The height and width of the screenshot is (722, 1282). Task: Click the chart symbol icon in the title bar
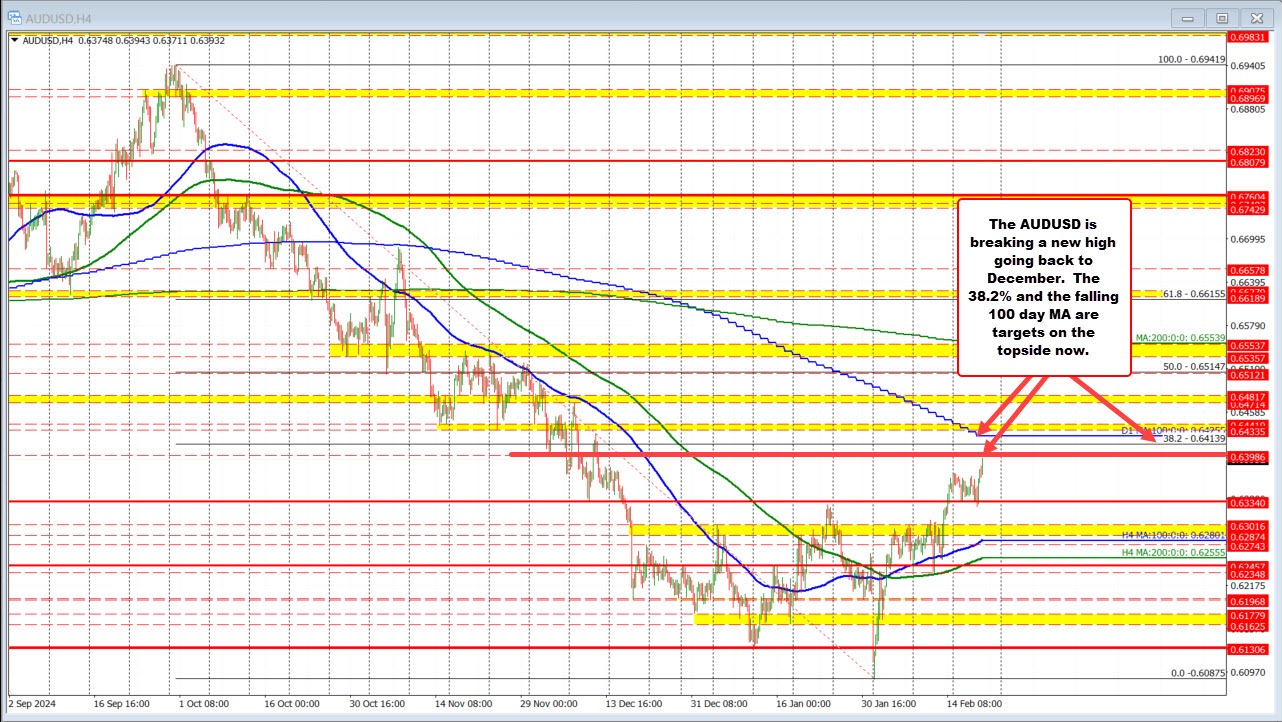14,17
